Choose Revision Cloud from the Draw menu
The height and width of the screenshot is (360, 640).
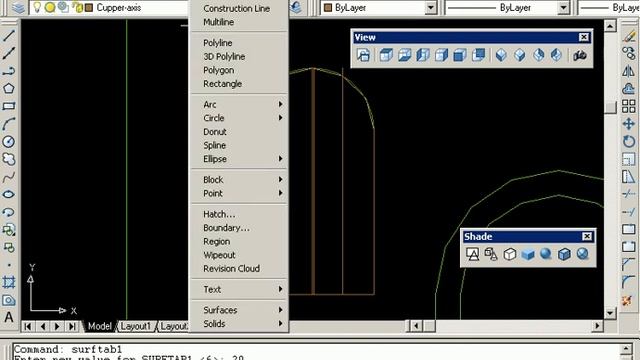tap(240, 269)
